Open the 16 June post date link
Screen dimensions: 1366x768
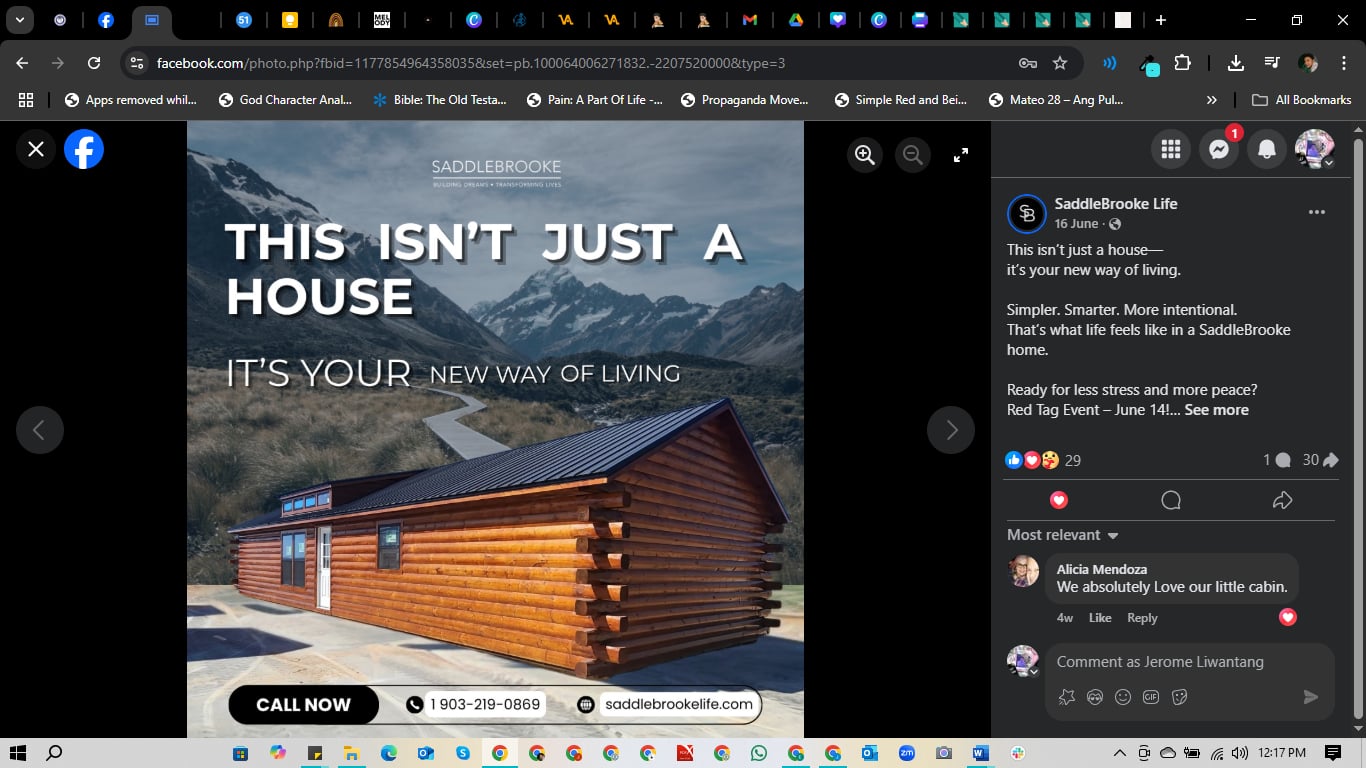[1076, 224]
